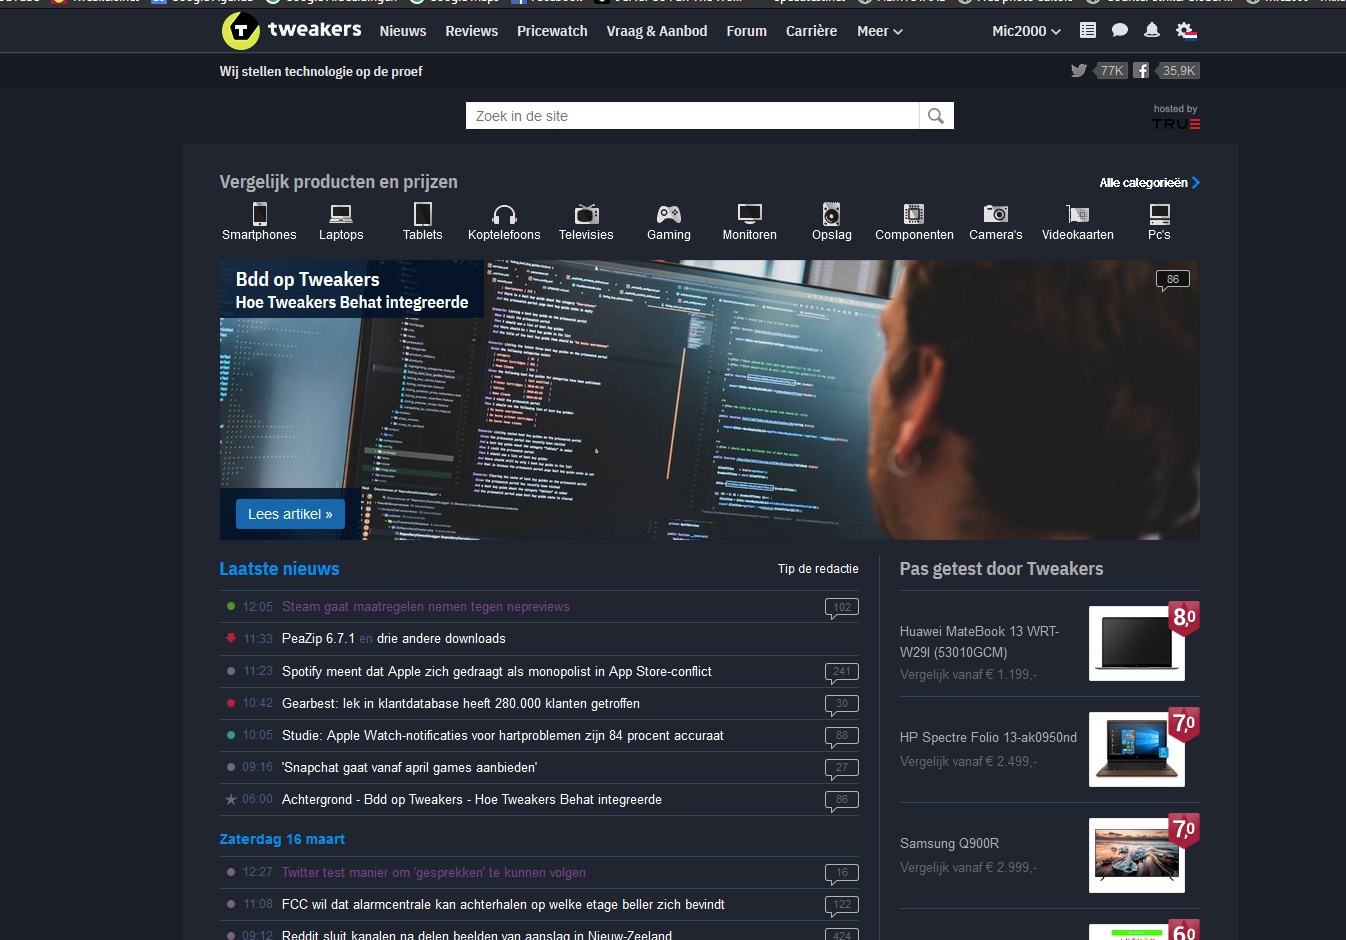This screenshot has height=940, width=1346.
Task: Open FCC alarmcentrale etage article
Action: (504, 905)
